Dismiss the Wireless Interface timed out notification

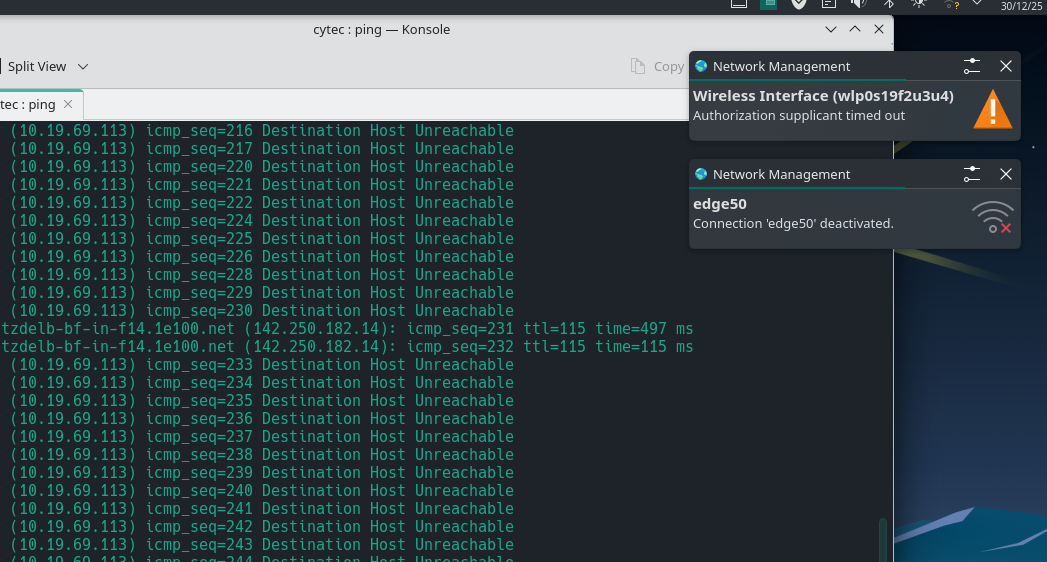pos(1006,67)
